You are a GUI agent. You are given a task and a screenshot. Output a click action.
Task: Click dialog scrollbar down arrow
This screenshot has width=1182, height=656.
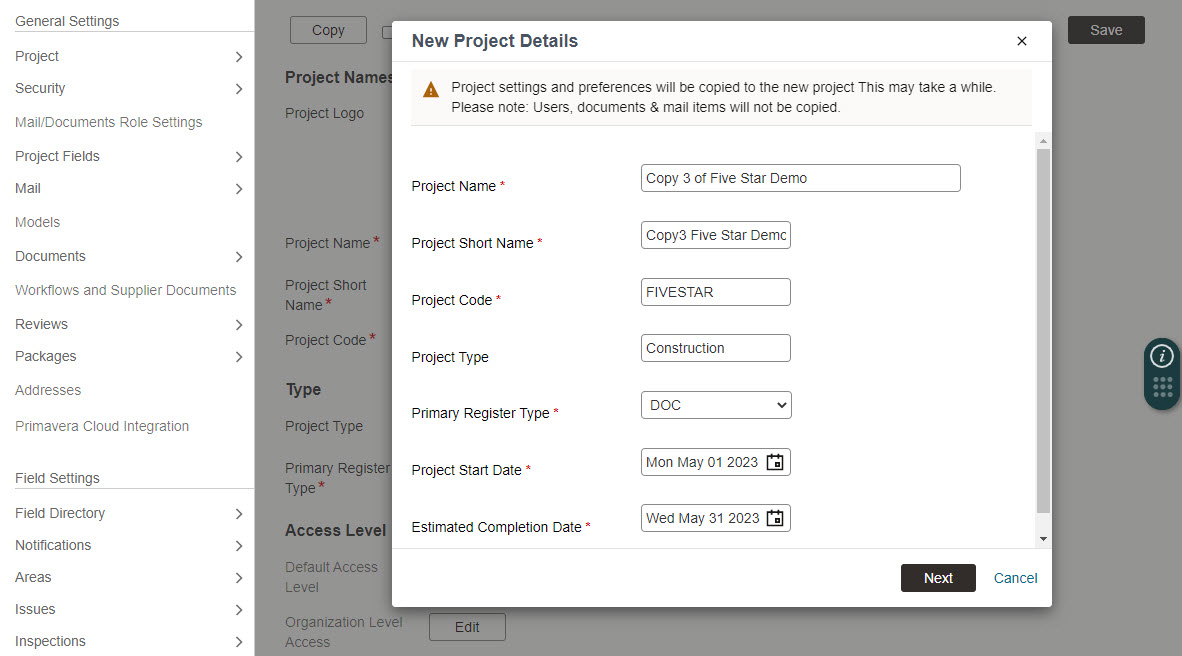click(1043, 538)
